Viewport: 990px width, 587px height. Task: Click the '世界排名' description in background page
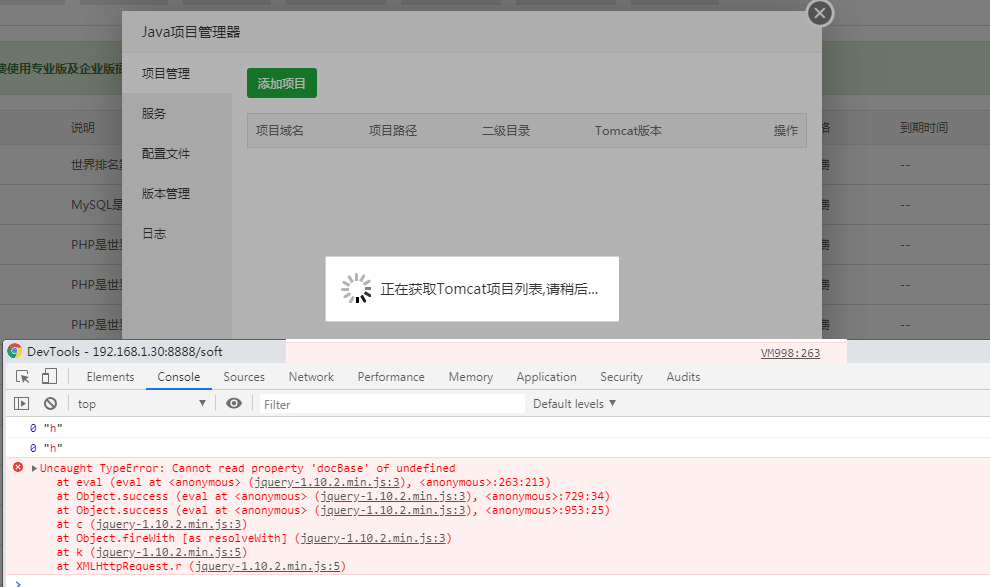pyautogui.click(x=96, y=165)
